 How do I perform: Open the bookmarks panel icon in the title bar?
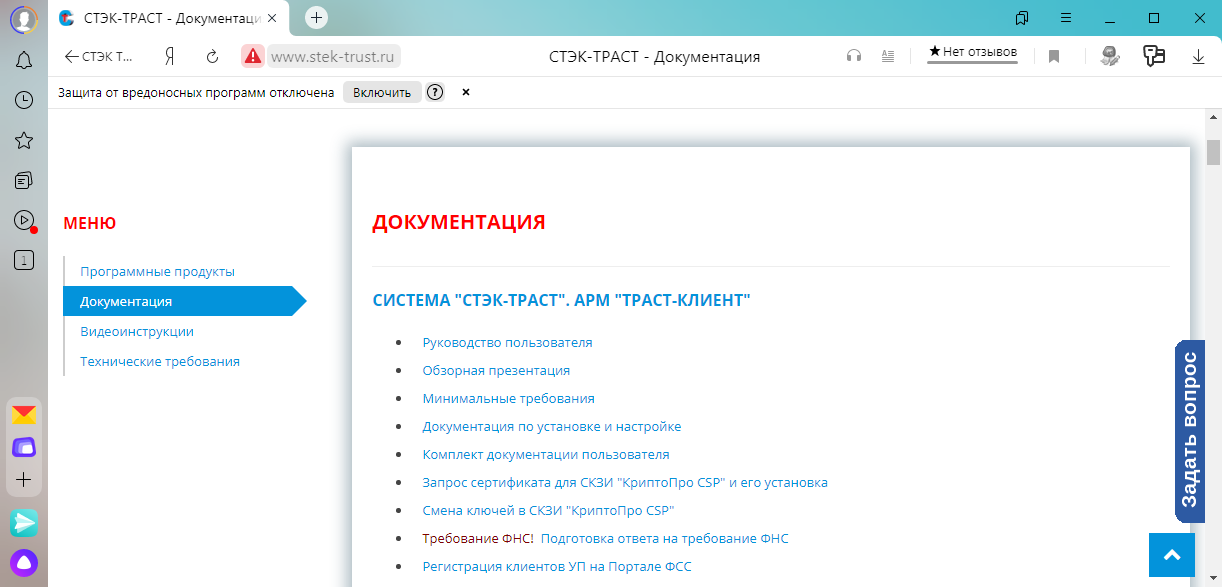(1022, 18)
